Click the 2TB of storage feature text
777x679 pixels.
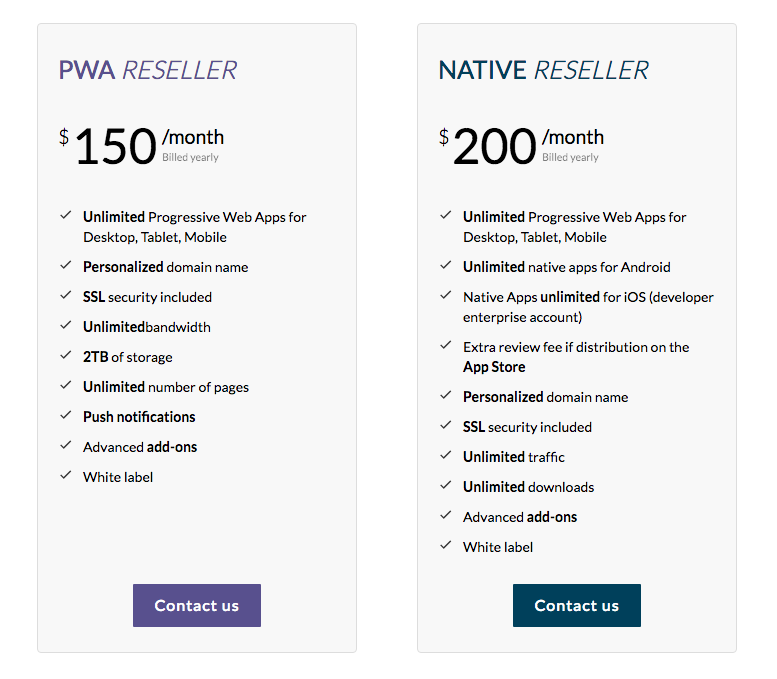128,357
